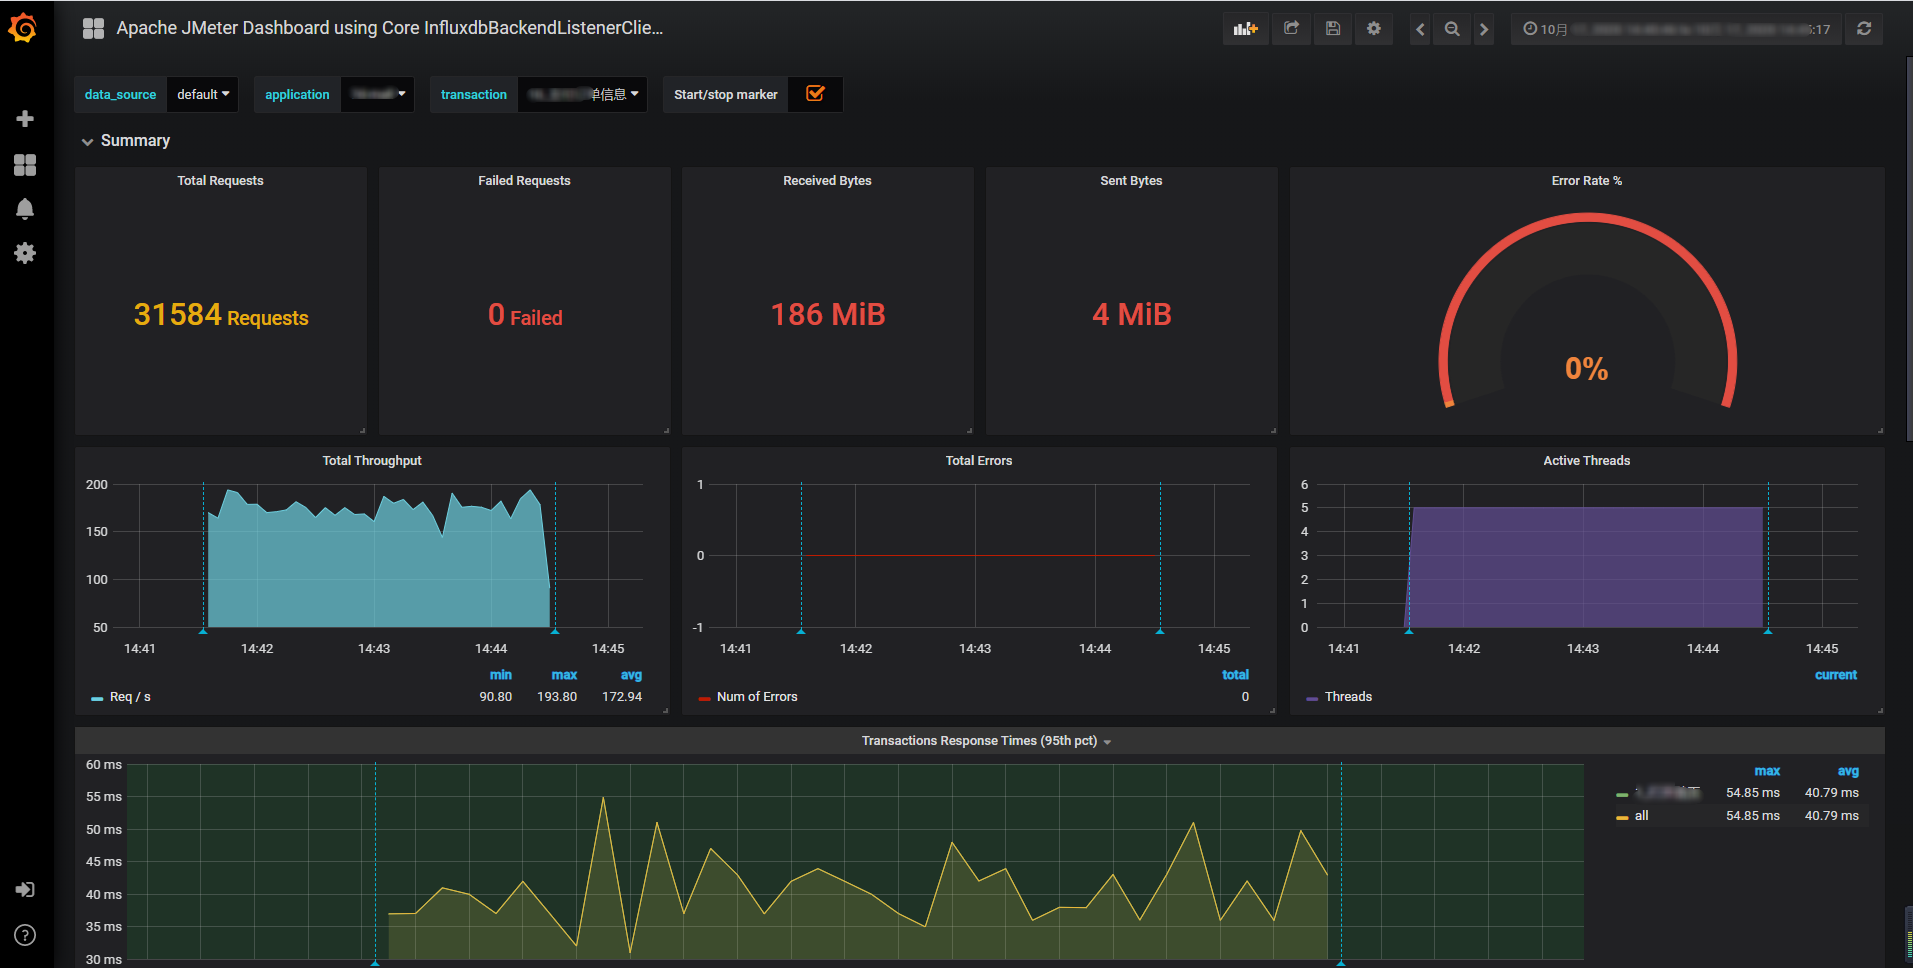1913x968 pixels.
Task: Click the 4 MiB value
Action: pos(1132,315)
